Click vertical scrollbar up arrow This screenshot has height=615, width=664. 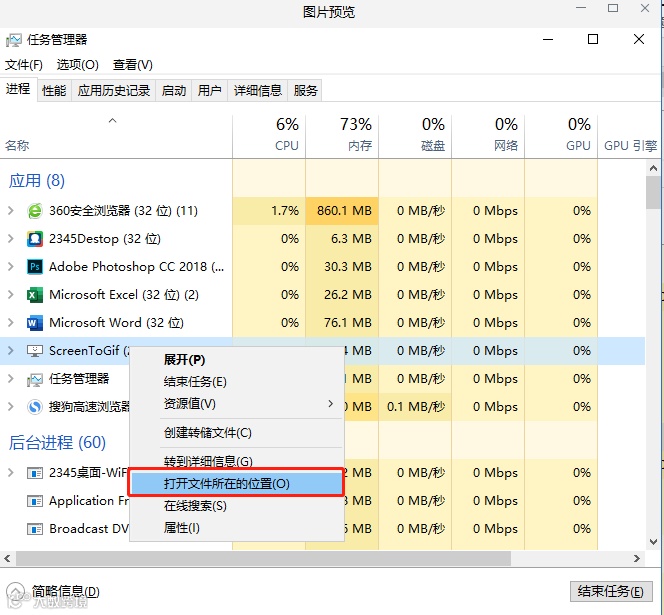(x=653, y=169)
